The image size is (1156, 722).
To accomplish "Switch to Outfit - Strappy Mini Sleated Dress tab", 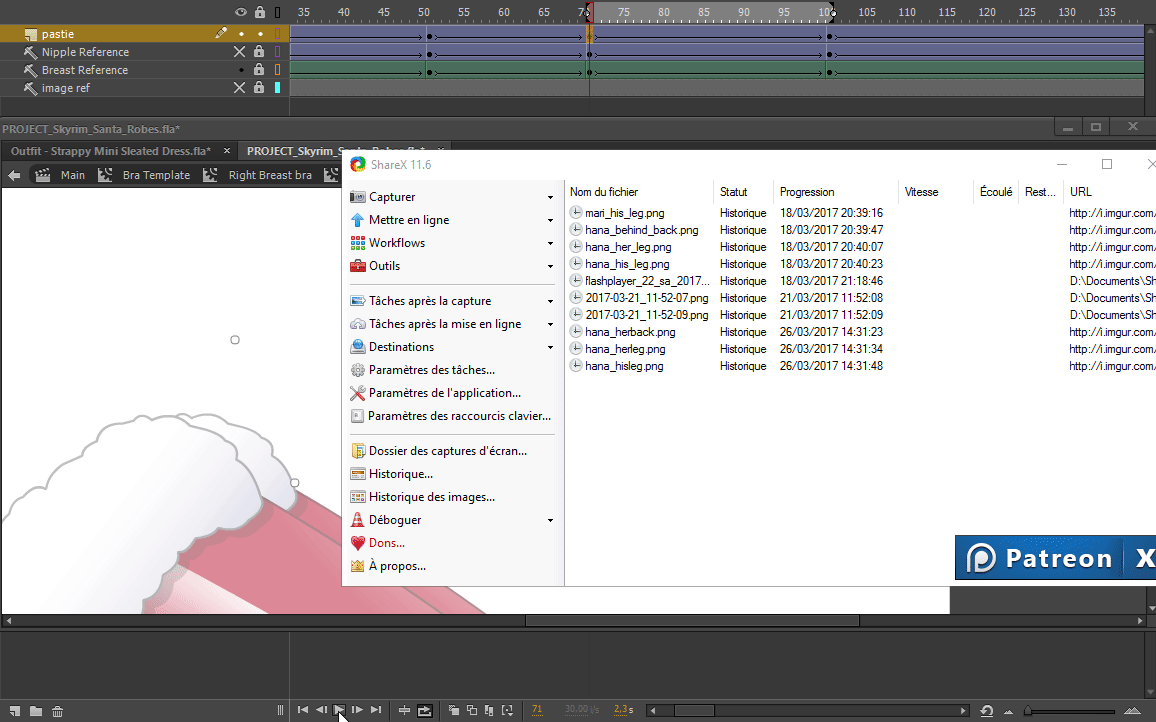I will [111, 151].
